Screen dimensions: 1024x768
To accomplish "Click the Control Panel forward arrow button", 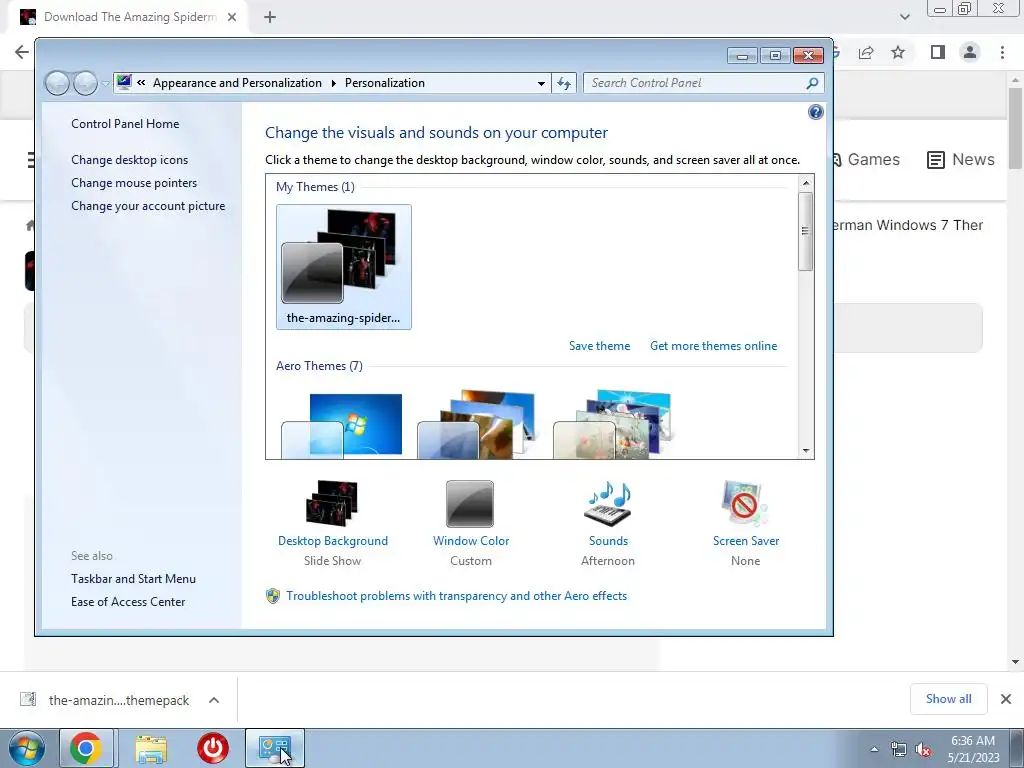I will [85, 83].
